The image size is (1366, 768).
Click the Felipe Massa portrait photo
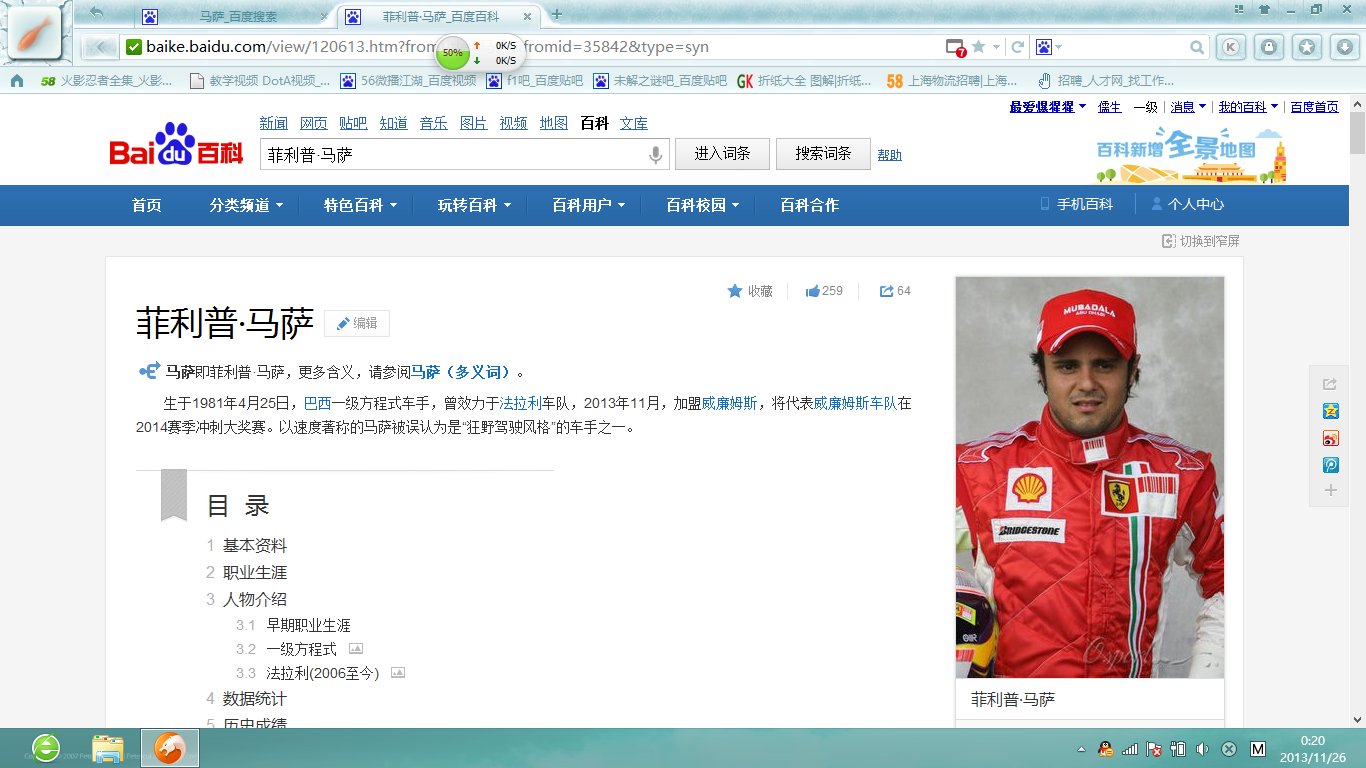coord(1090,477)
